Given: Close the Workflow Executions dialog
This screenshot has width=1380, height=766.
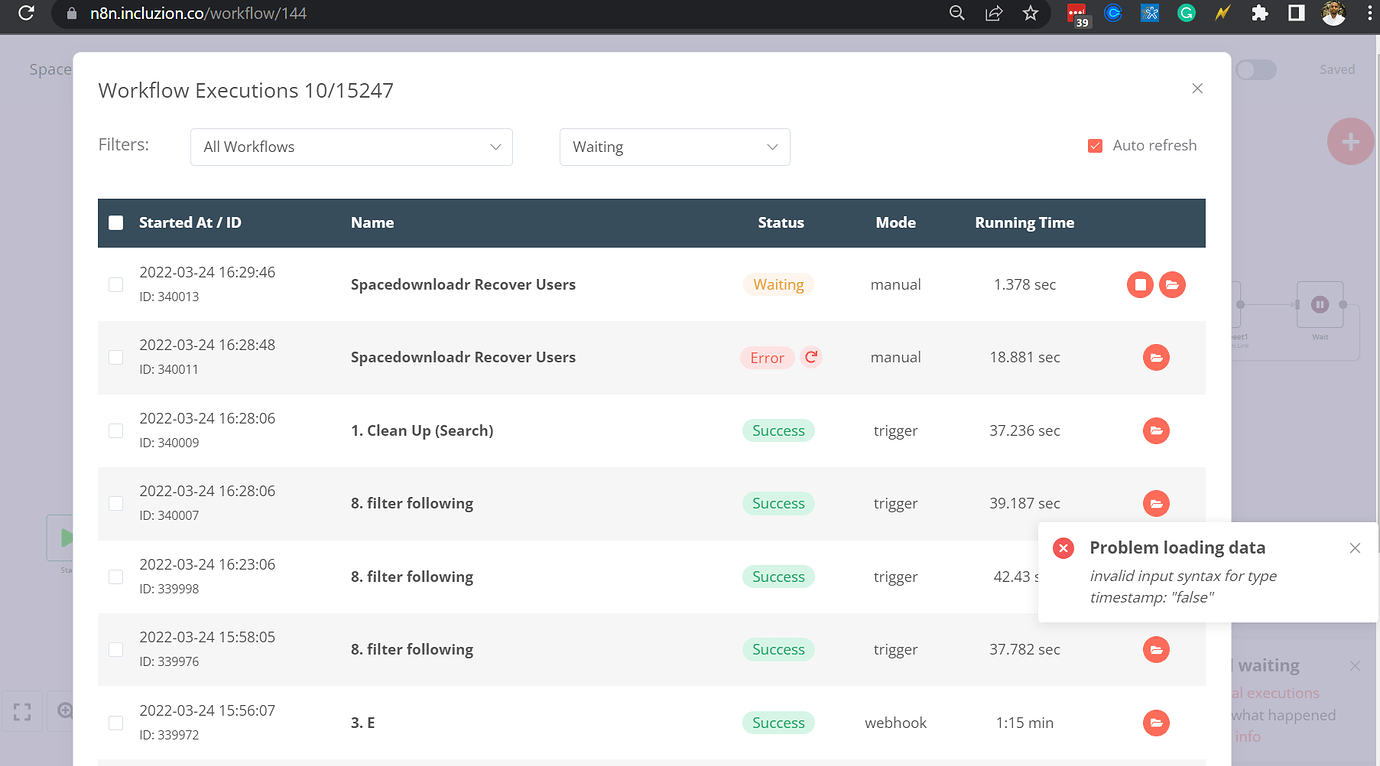Looking at the screenshot, I should pyautogui.click(x=1197, y=89).
